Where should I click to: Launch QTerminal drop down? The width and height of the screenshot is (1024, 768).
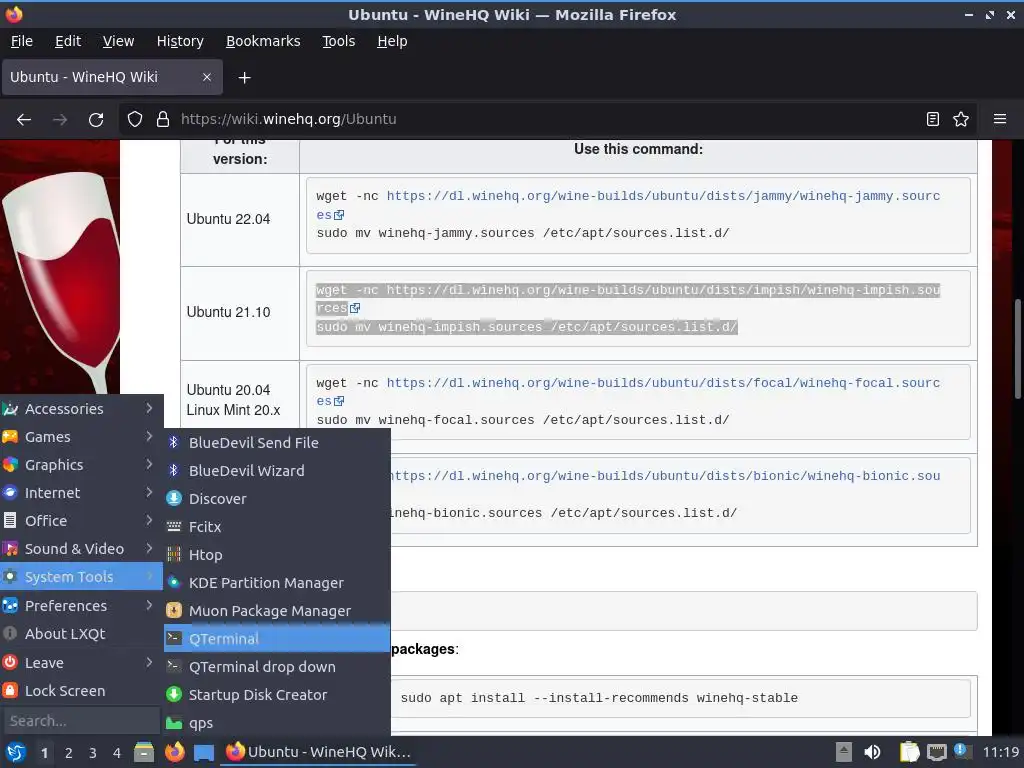(x=277, y=667)
